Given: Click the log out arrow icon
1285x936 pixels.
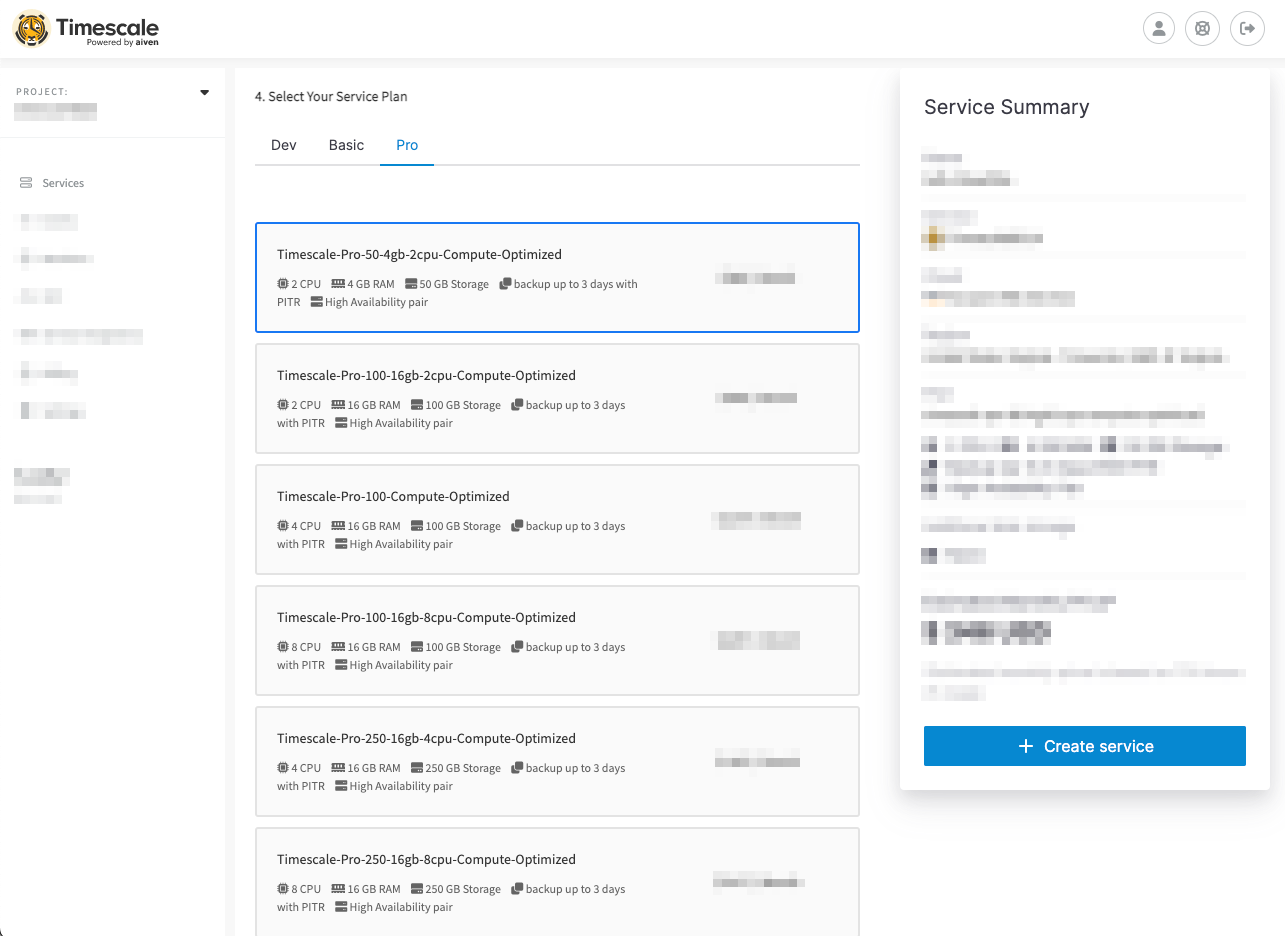Looking at the screenshot, I should click(1246, 28).
